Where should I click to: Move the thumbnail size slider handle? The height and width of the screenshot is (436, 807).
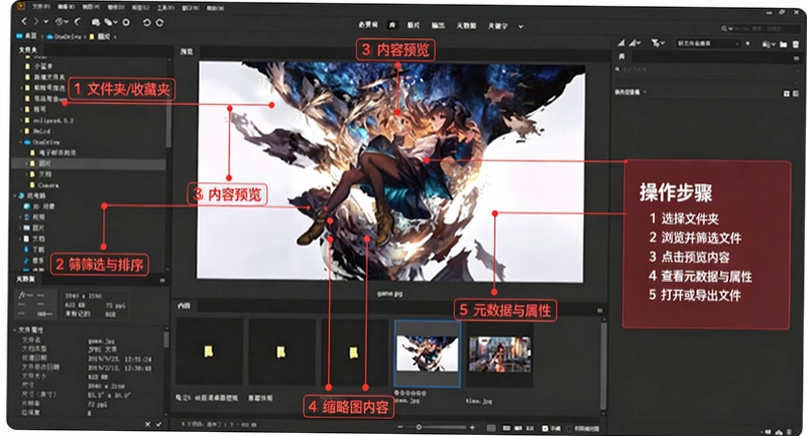(419, 427)
